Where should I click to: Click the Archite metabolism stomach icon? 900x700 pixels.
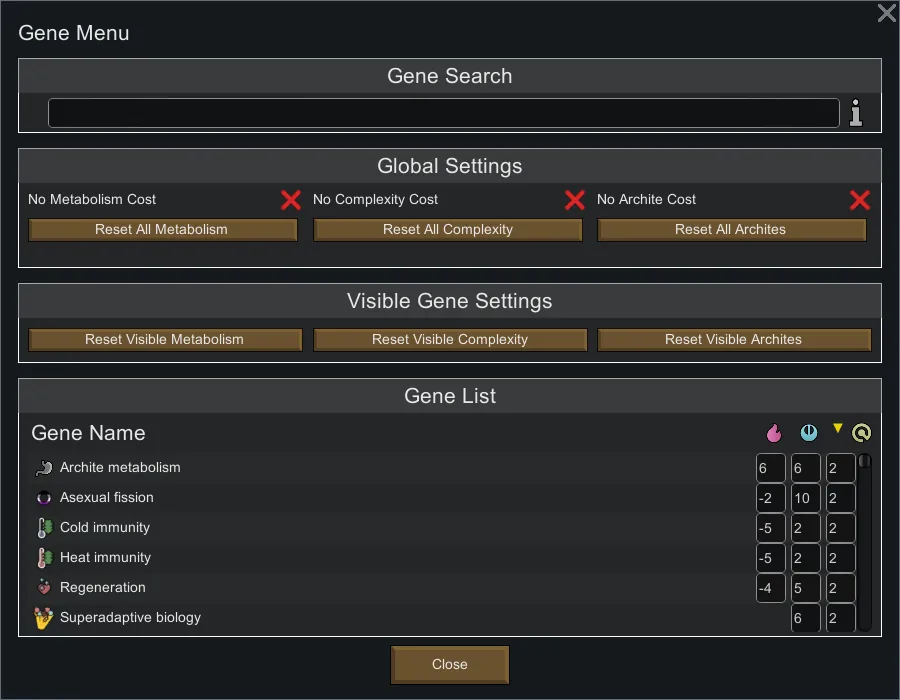click(x=43, y=468)
